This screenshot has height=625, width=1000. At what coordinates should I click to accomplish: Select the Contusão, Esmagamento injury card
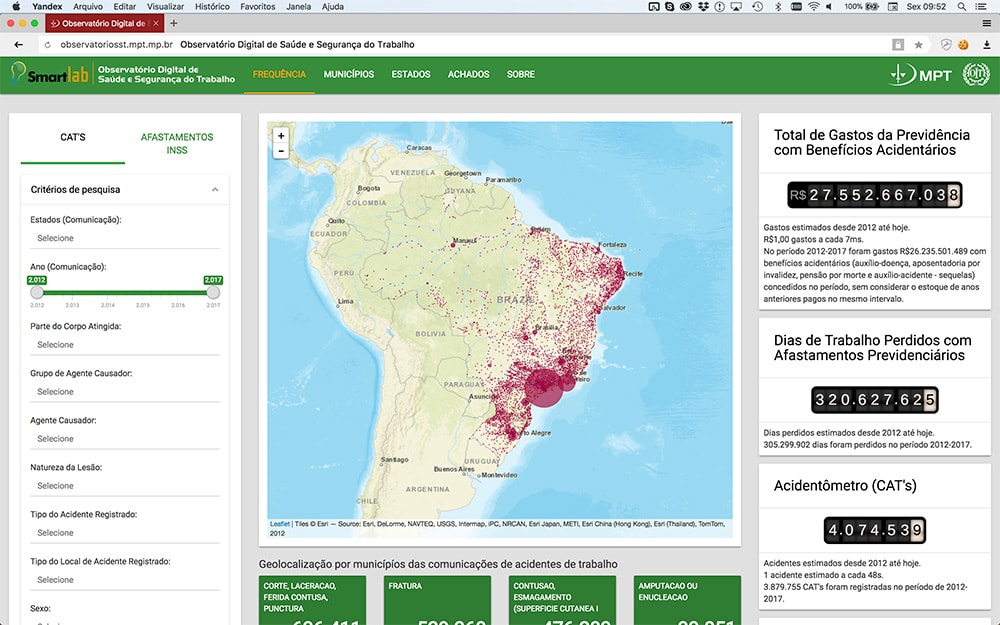coord(562,600)
